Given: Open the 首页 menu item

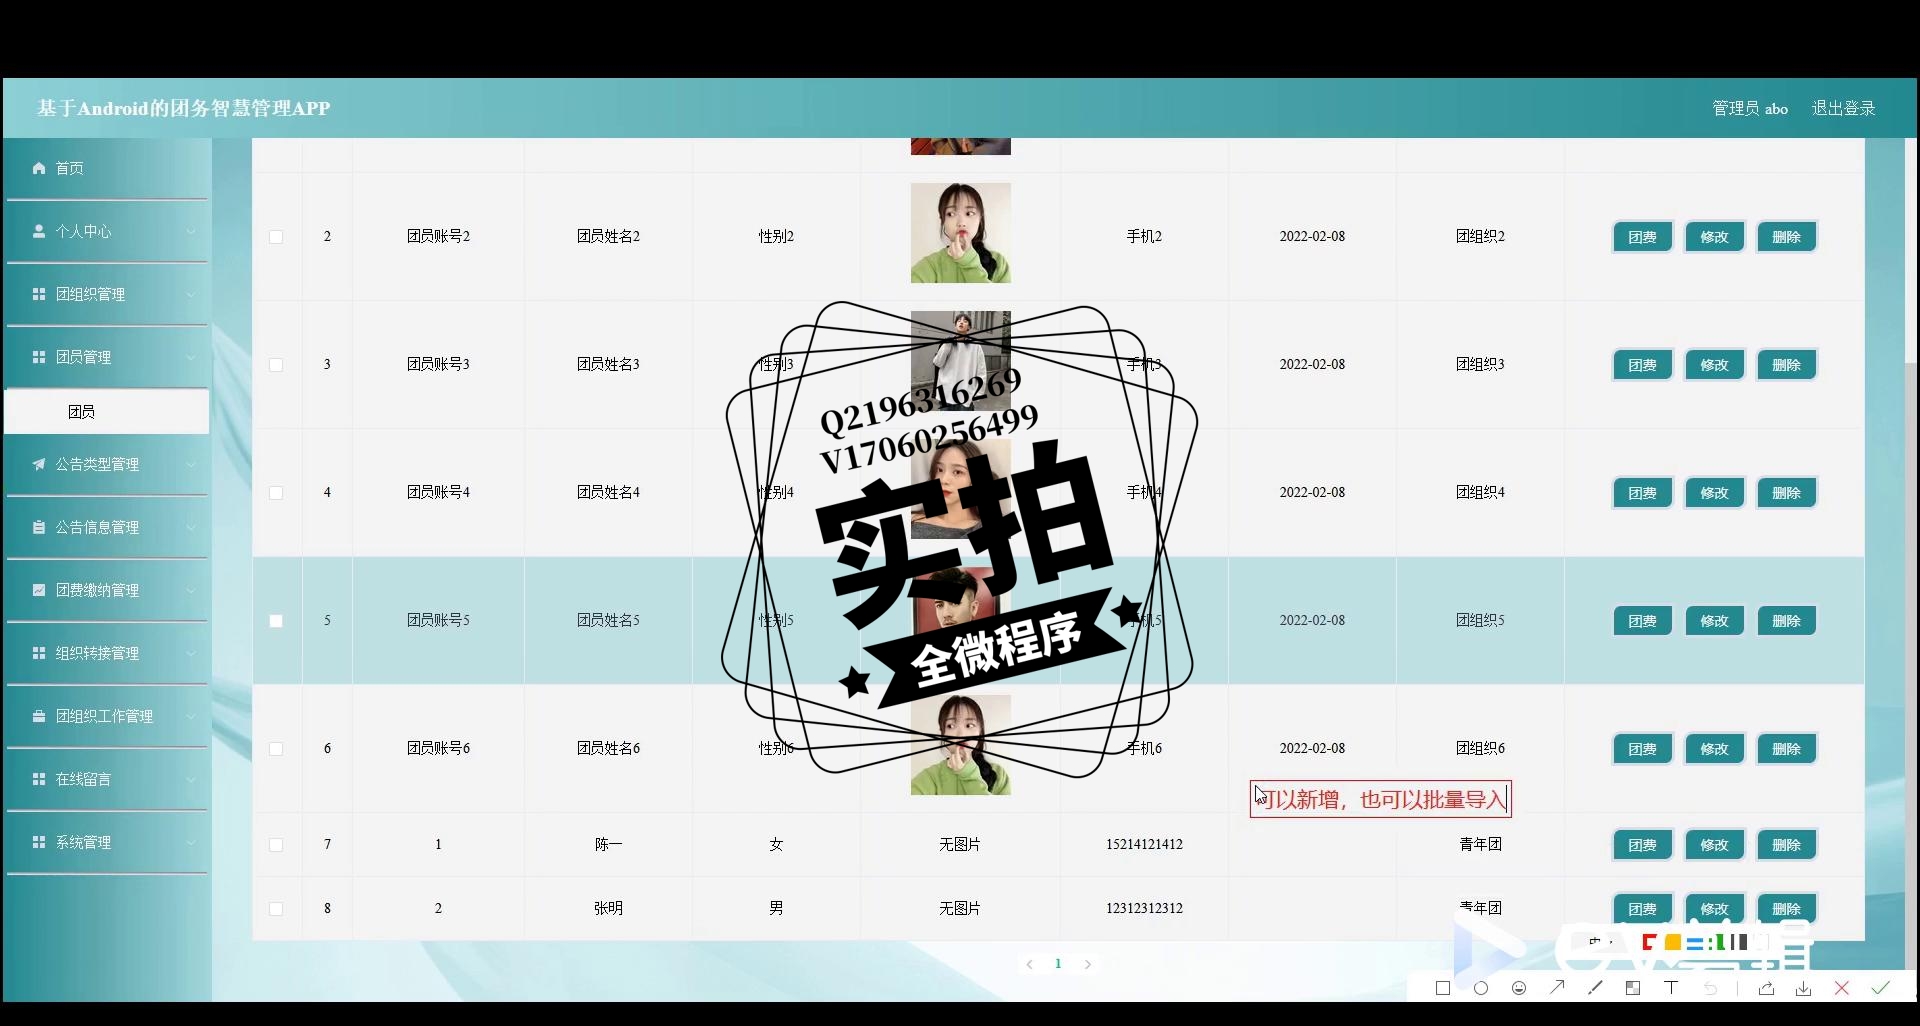Looking at the screenshot, I should coord(107,168).
